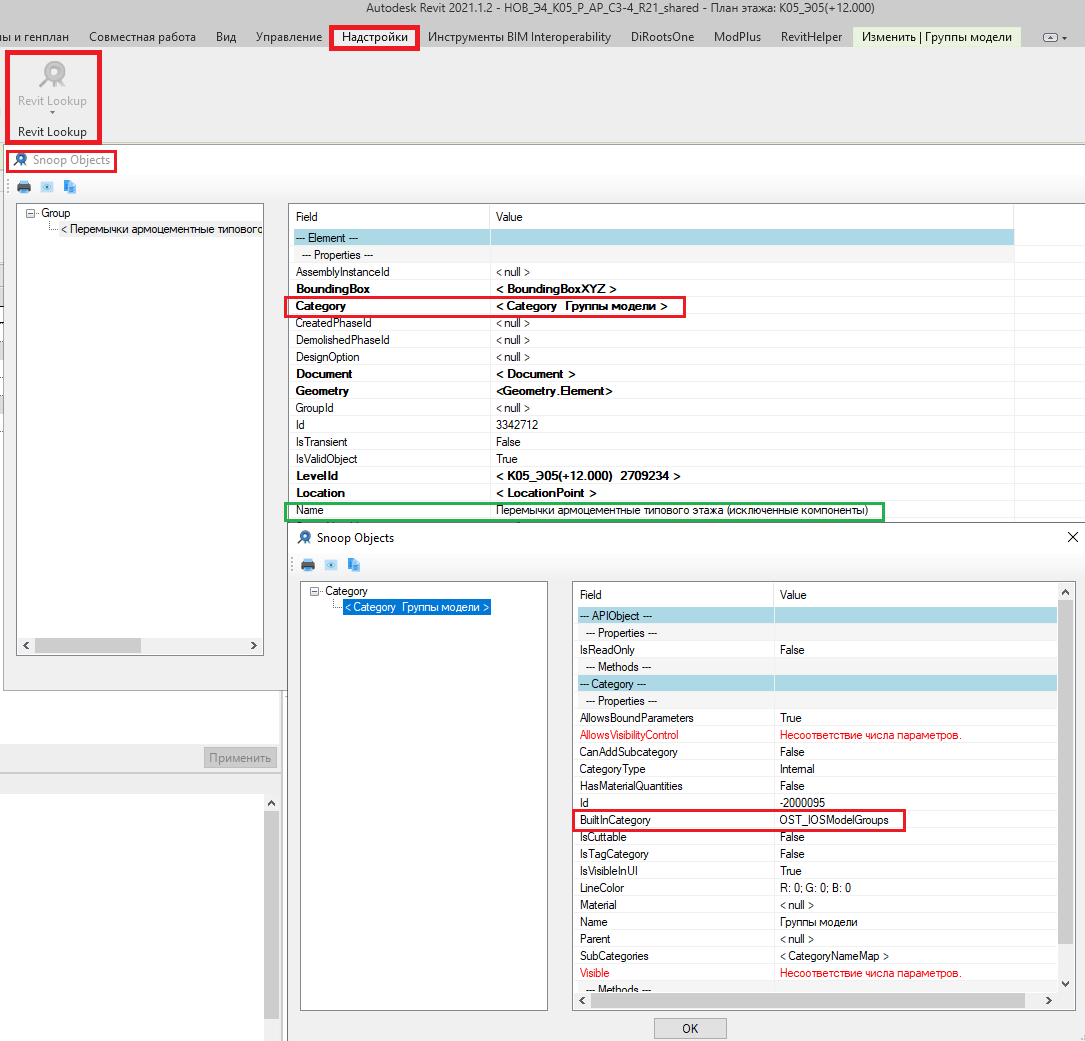The height and width of the screenshot is (1041, 1085).
Task: Collapse the Category tree node
Action: click(314, 591)
